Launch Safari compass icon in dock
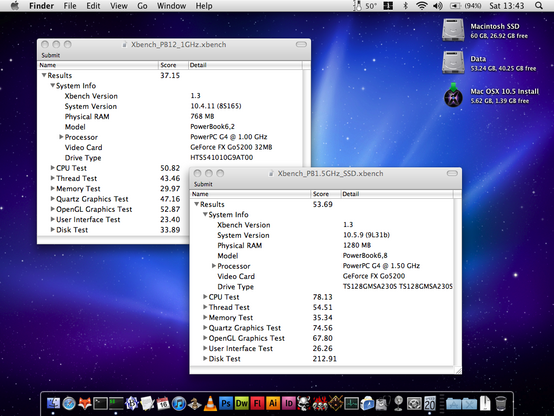This screenshot has height=416, width=554. tap(69, 403)
